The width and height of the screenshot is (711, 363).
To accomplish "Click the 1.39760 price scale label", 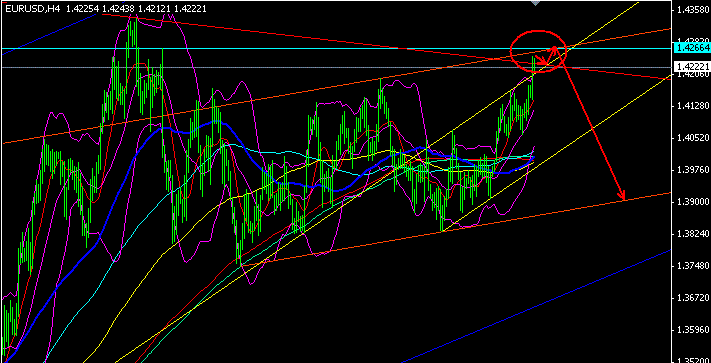I will 692,169.
